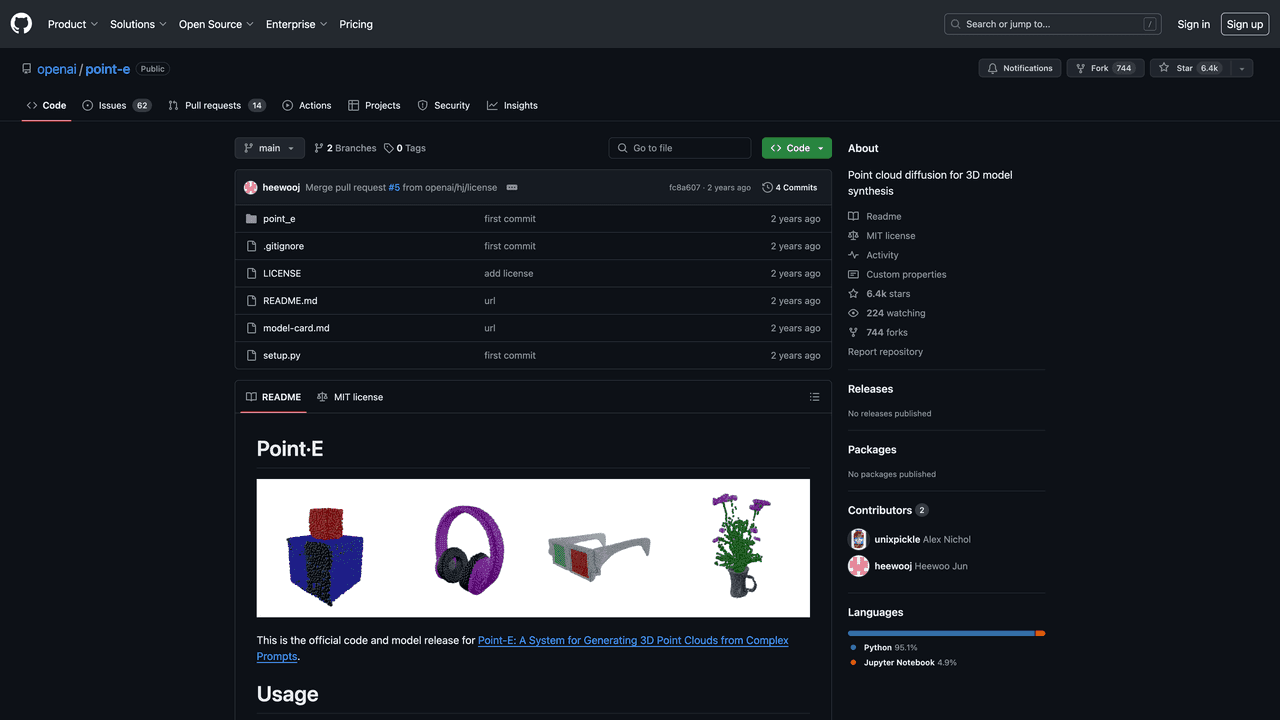Click 2 Branches link
1280x720 pixels.
345,148
